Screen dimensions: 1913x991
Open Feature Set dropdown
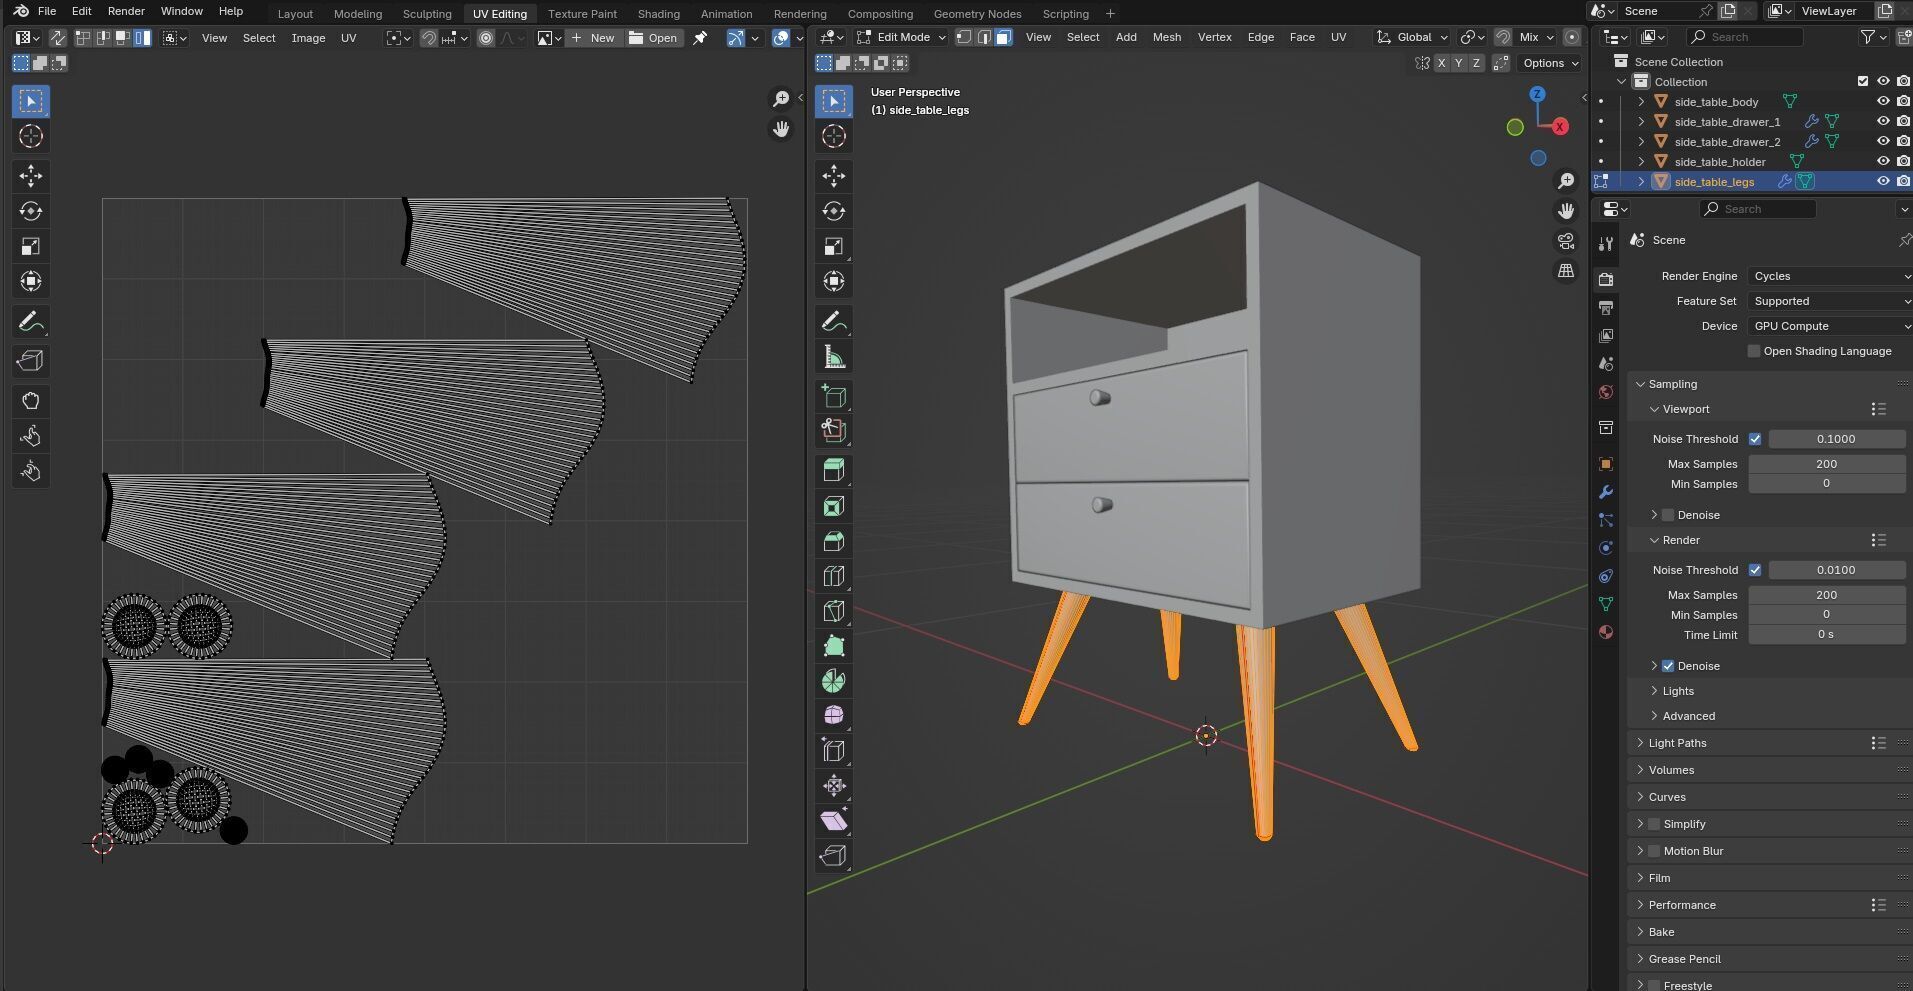1830,301
